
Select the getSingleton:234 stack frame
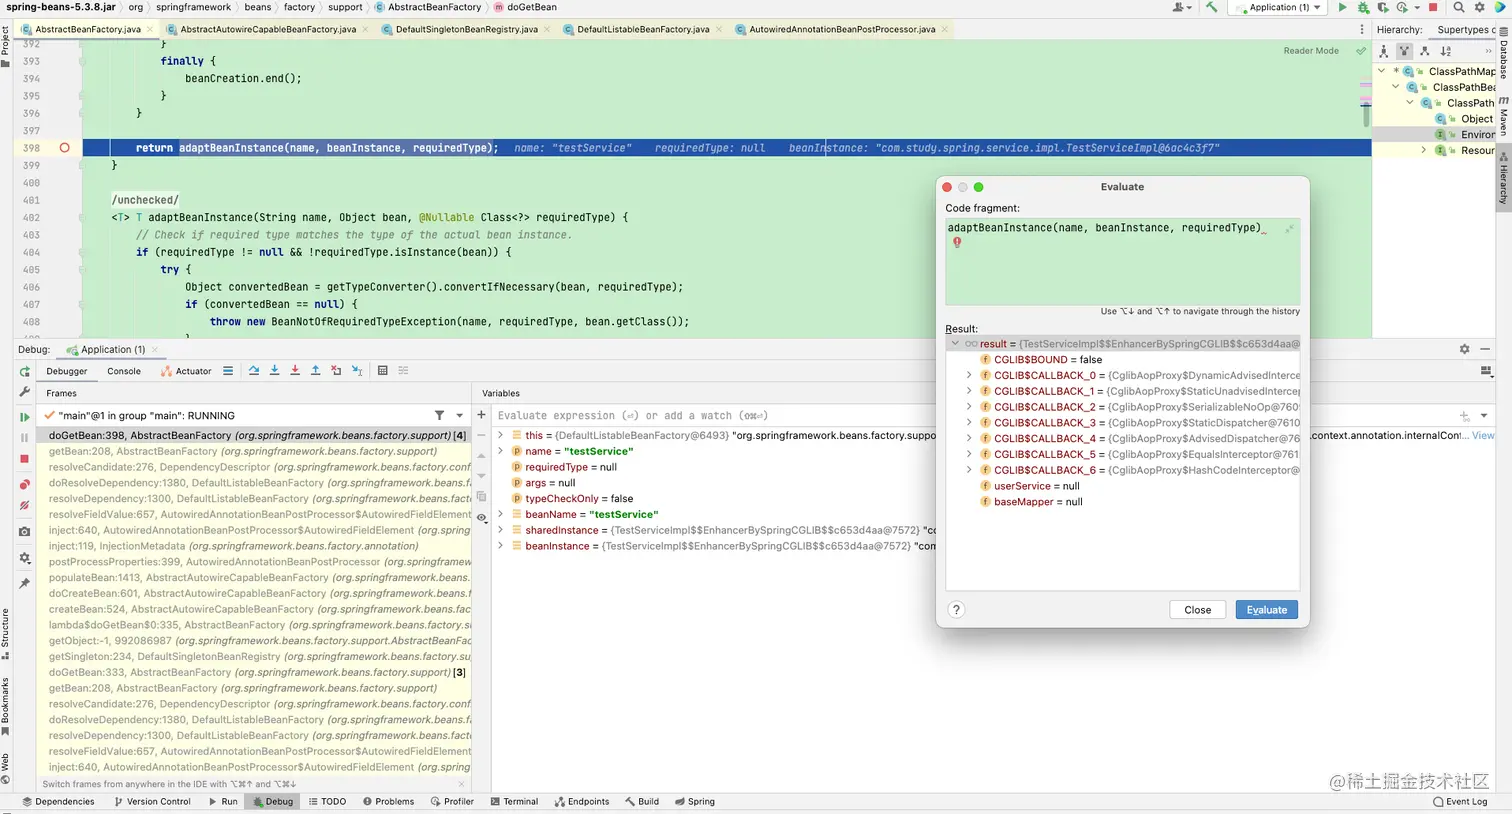(260, 657)
